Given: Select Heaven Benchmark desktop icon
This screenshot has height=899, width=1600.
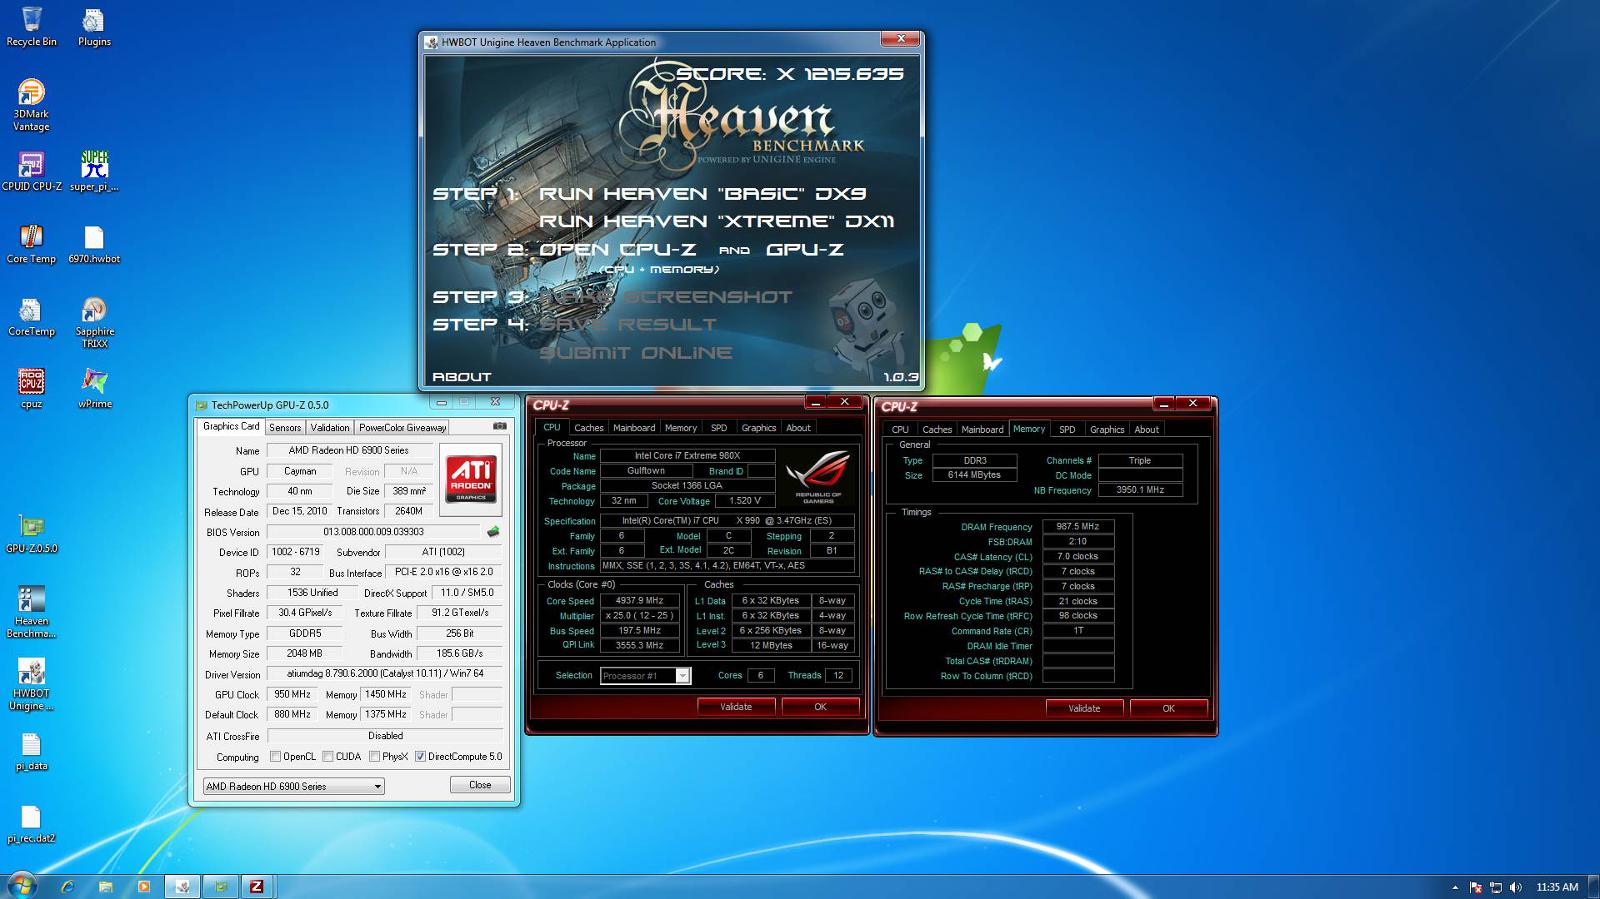Looking at the screenshot, I should 31,612.
